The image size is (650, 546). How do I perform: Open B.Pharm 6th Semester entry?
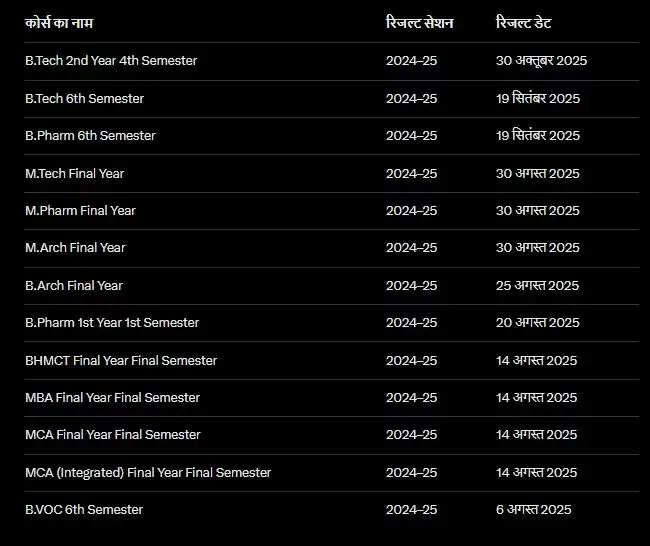coord(90,136)
